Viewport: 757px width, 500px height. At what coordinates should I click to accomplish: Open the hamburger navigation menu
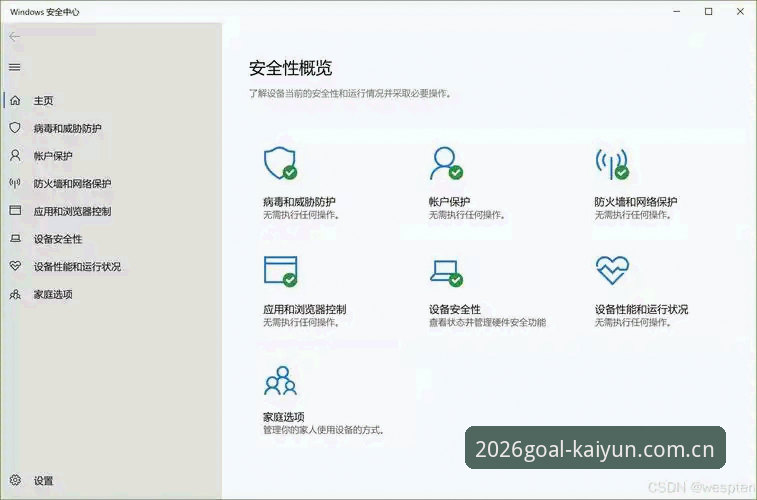click(x=14, y=67)
